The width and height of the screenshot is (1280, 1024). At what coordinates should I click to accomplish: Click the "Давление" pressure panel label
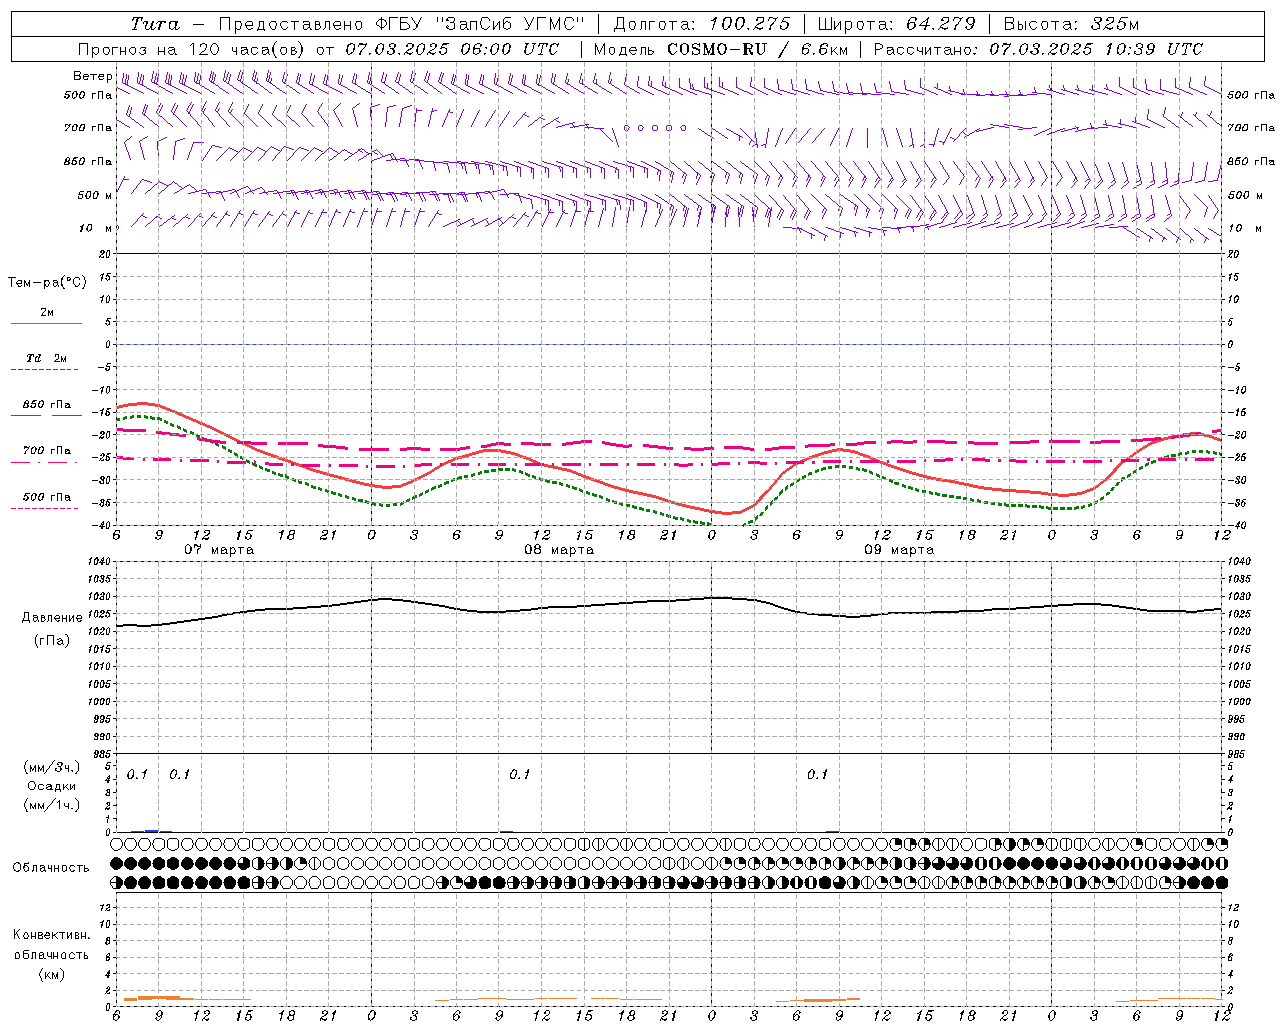click(x=52, y=618)
